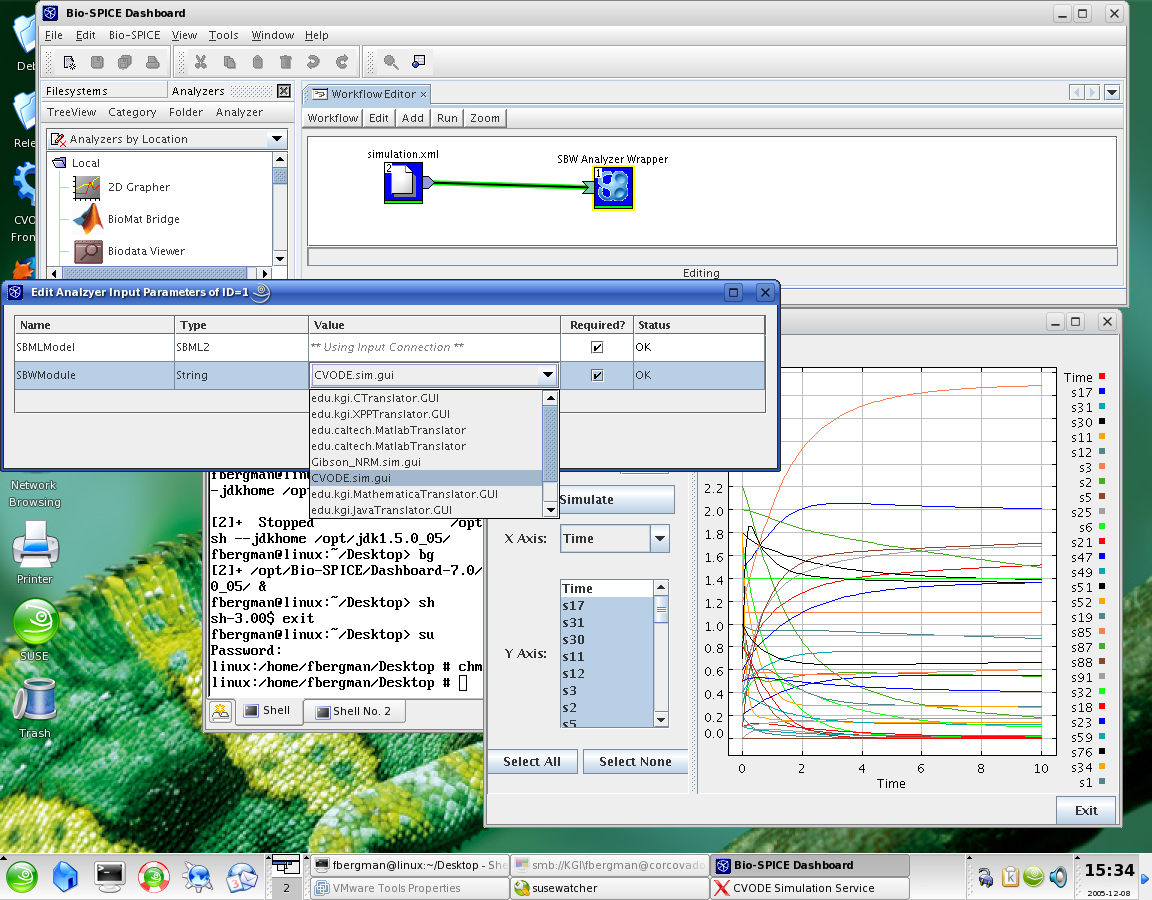
Task: Click the Y Axis list scroll down arrow
Action: tap(661, 720)
